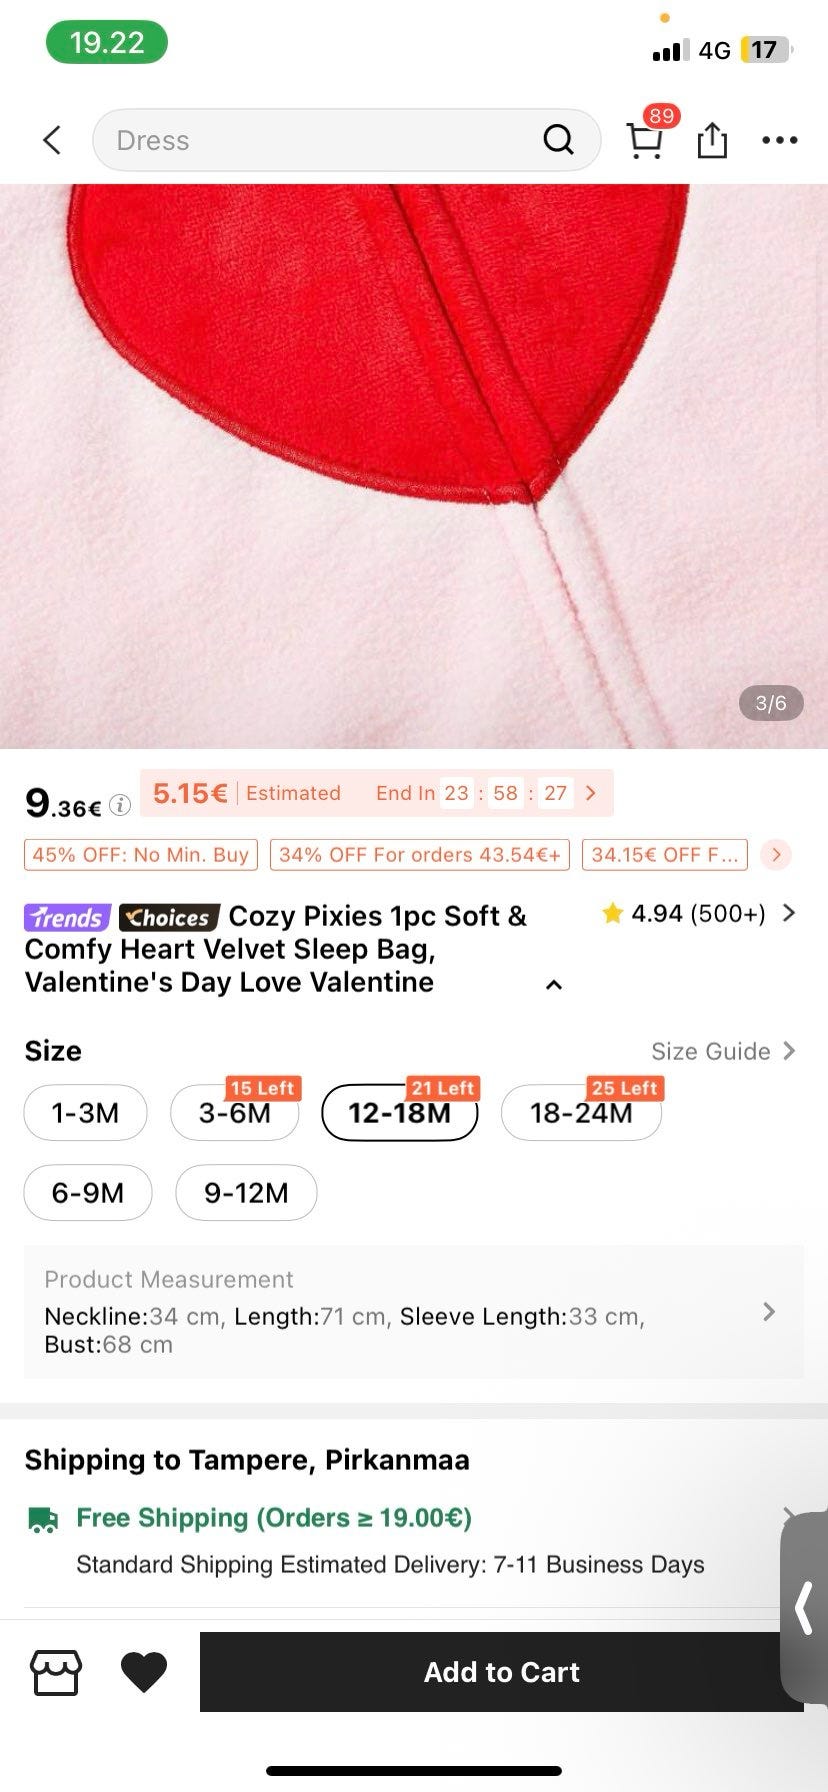Open the shopping cart
This screenshot has height=1792, width=828.
coord(645,141)
